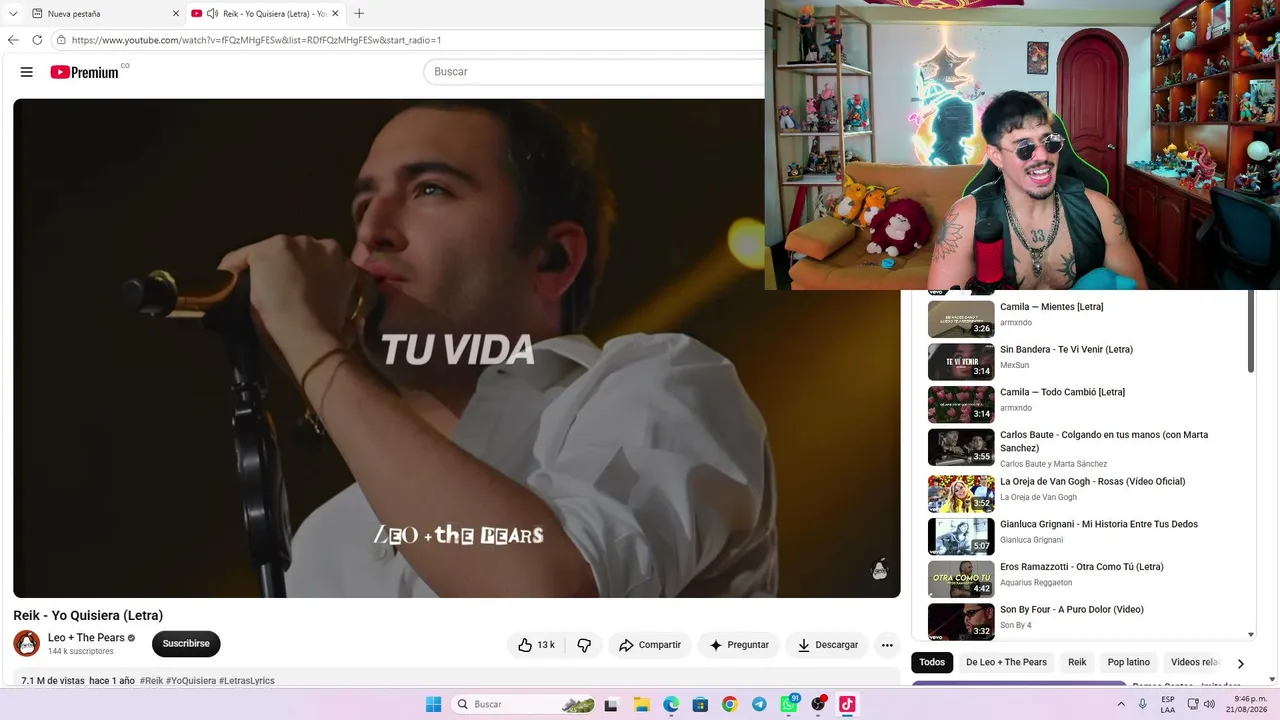Click the taskbar Buscar search box

coord(524,704)
